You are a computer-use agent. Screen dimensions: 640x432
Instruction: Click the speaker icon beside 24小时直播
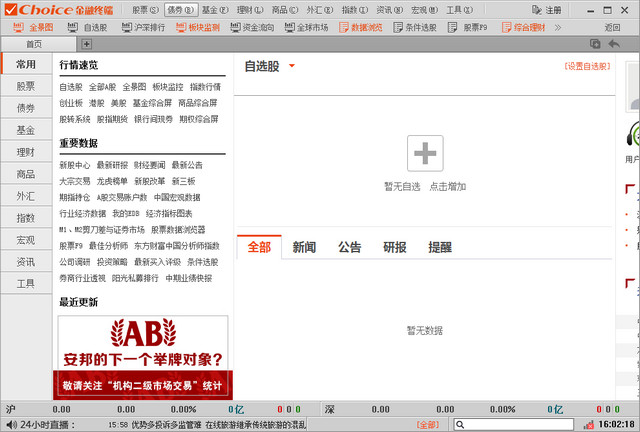(11, 425)
